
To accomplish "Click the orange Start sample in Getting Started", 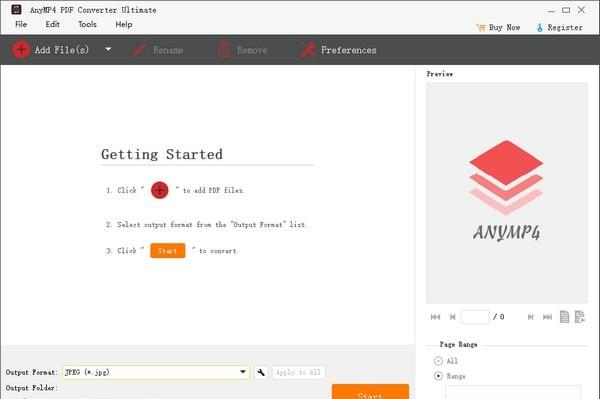I will click(168, 251).
